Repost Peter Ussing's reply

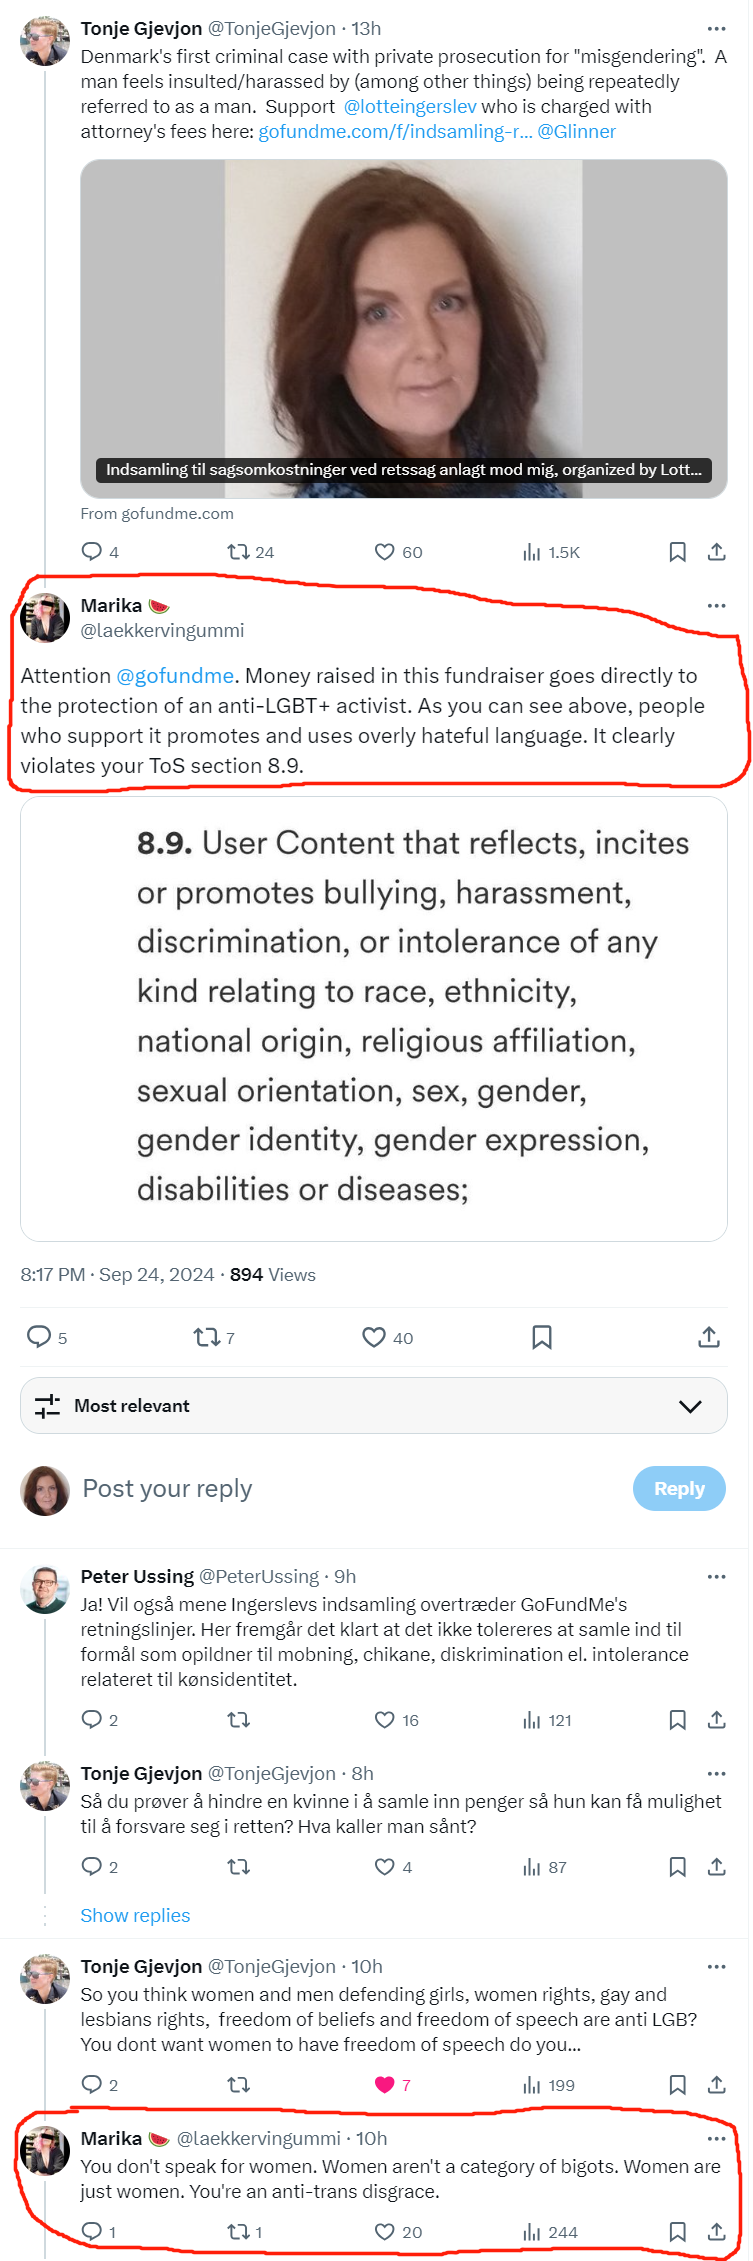tap(238, 1720)
